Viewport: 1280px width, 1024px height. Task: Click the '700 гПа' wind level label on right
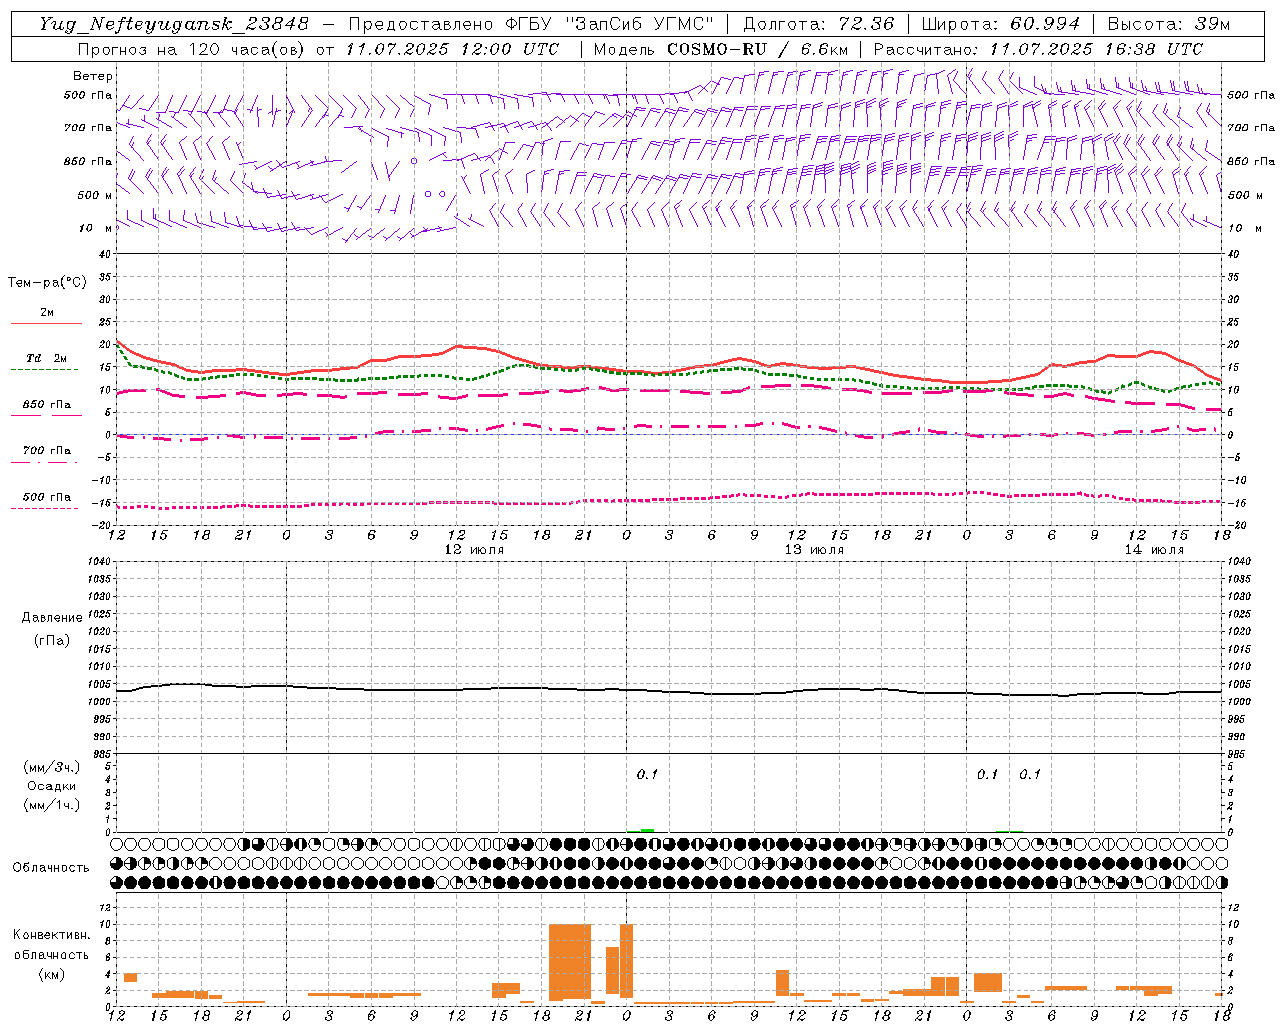(1251, 128)
